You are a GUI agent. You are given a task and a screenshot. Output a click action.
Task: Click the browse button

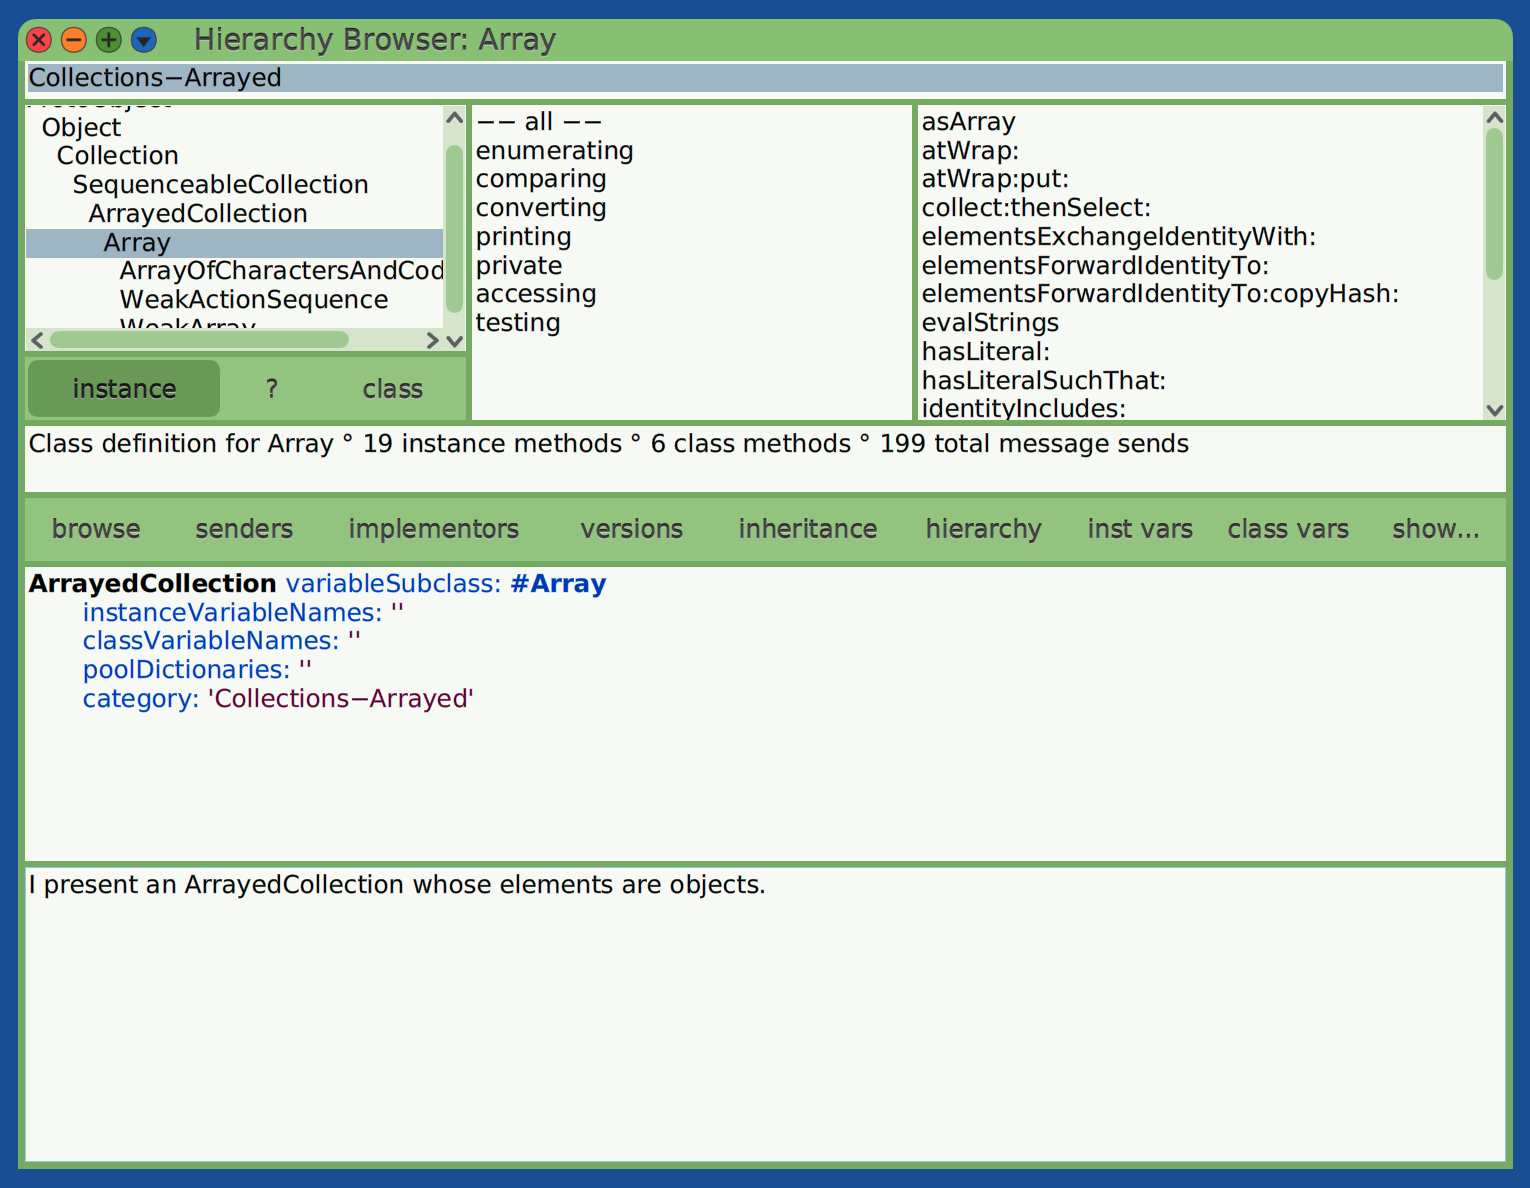95,529
